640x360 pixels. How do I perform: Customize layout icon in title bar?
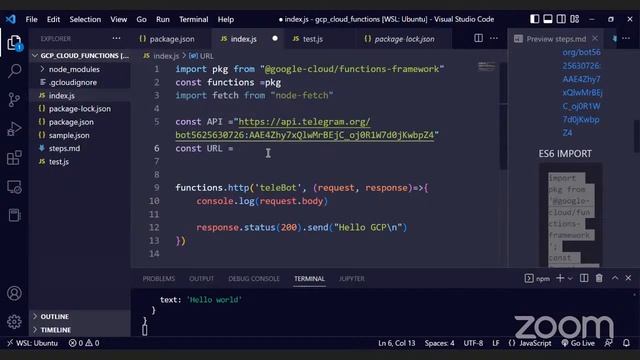[575, 19]
